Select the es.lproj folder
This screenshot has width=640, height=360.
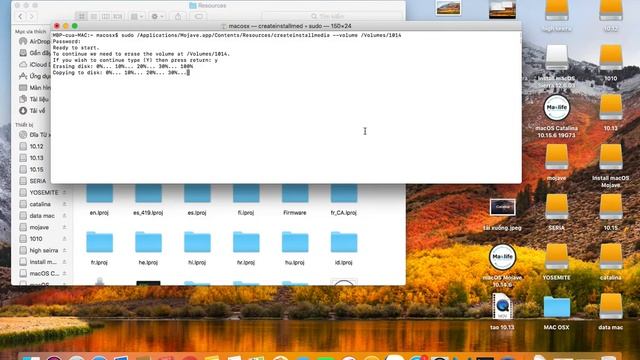pos(197,200)
